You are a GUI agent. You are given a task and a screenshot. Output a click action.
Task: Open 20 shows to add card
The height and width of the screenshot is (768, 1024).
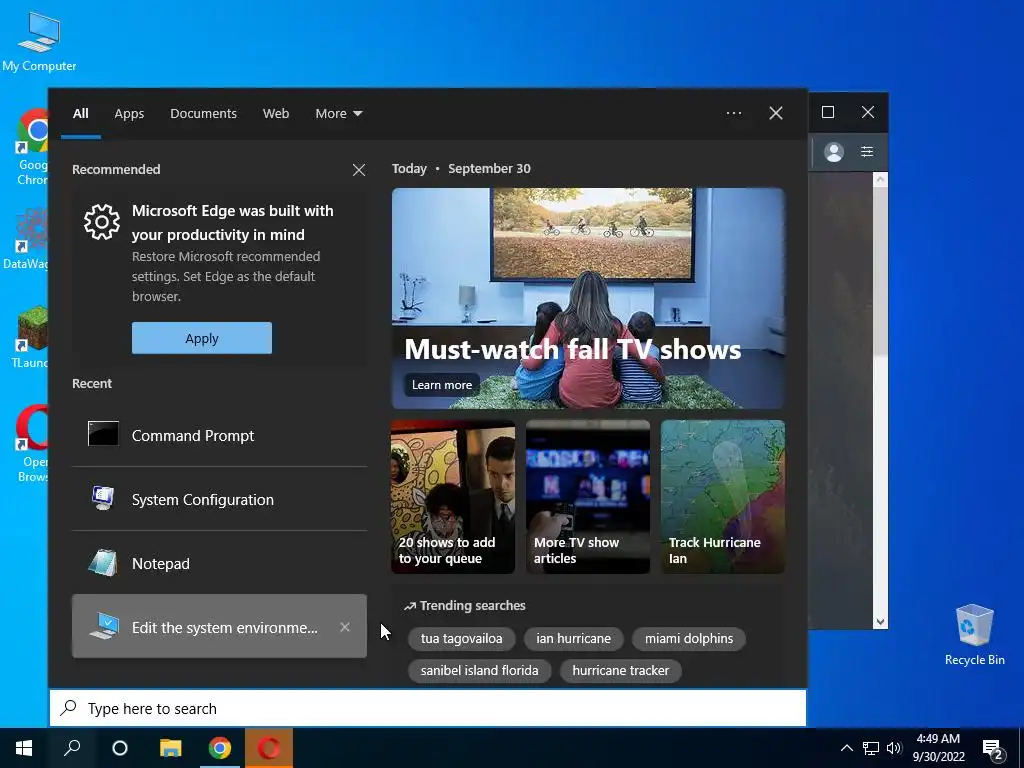453,497
